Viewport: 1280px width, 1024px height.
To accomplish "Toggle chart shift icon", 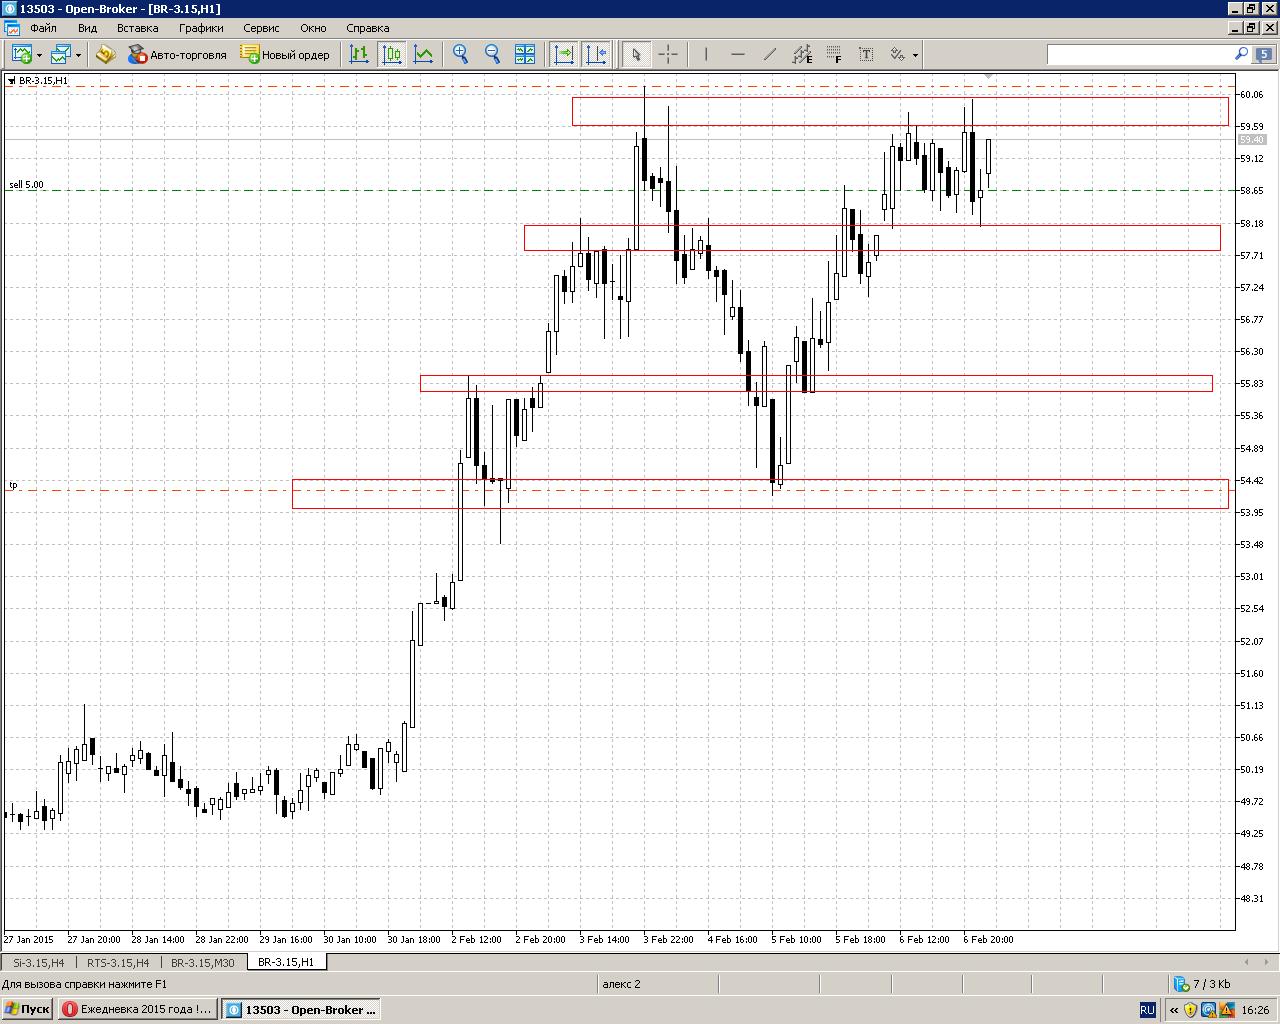I will click(x=596, y=55).
